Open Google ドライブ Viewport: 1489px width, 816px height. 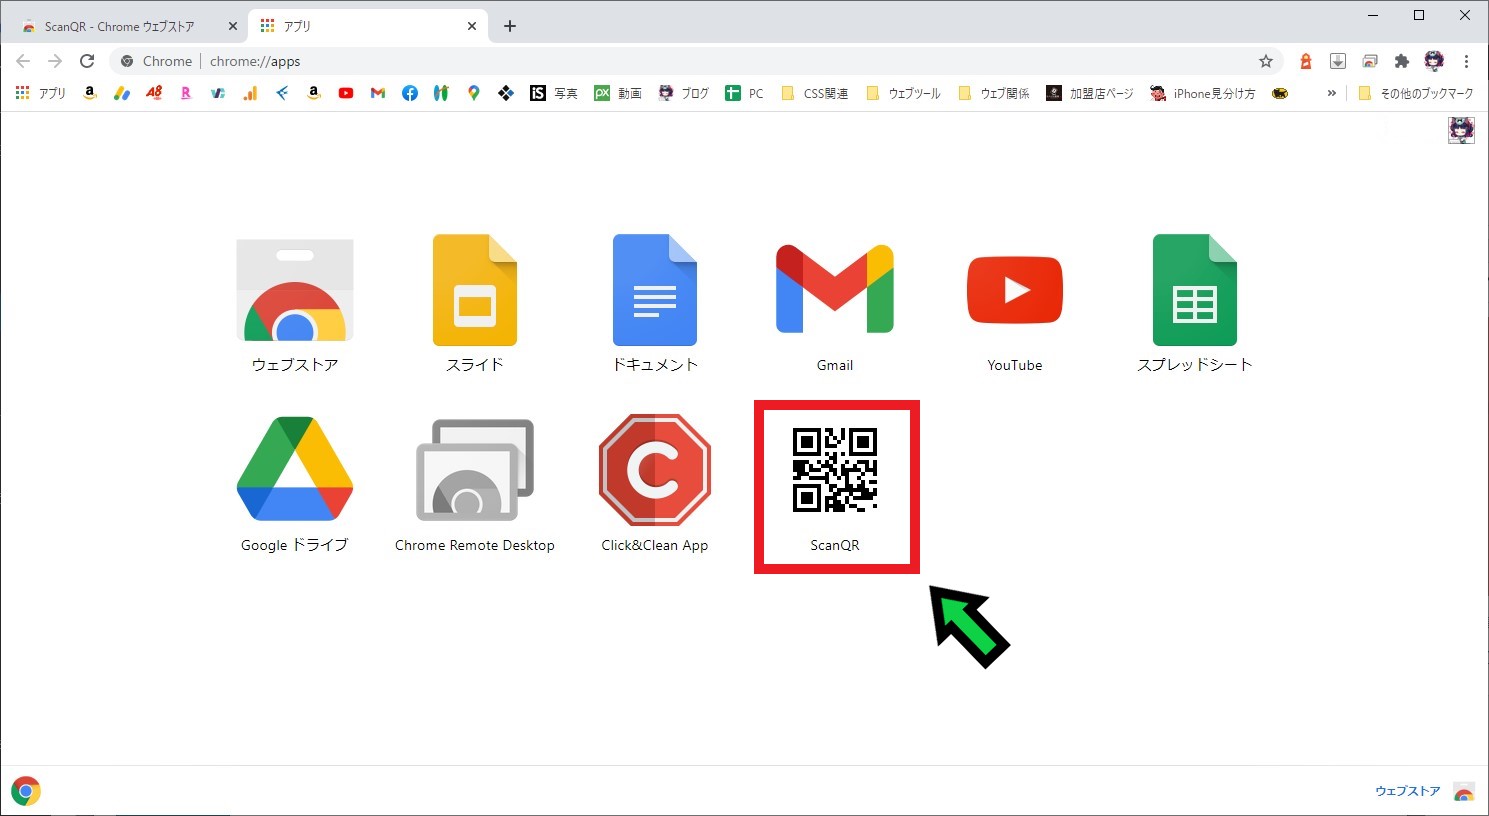point(294,470)
